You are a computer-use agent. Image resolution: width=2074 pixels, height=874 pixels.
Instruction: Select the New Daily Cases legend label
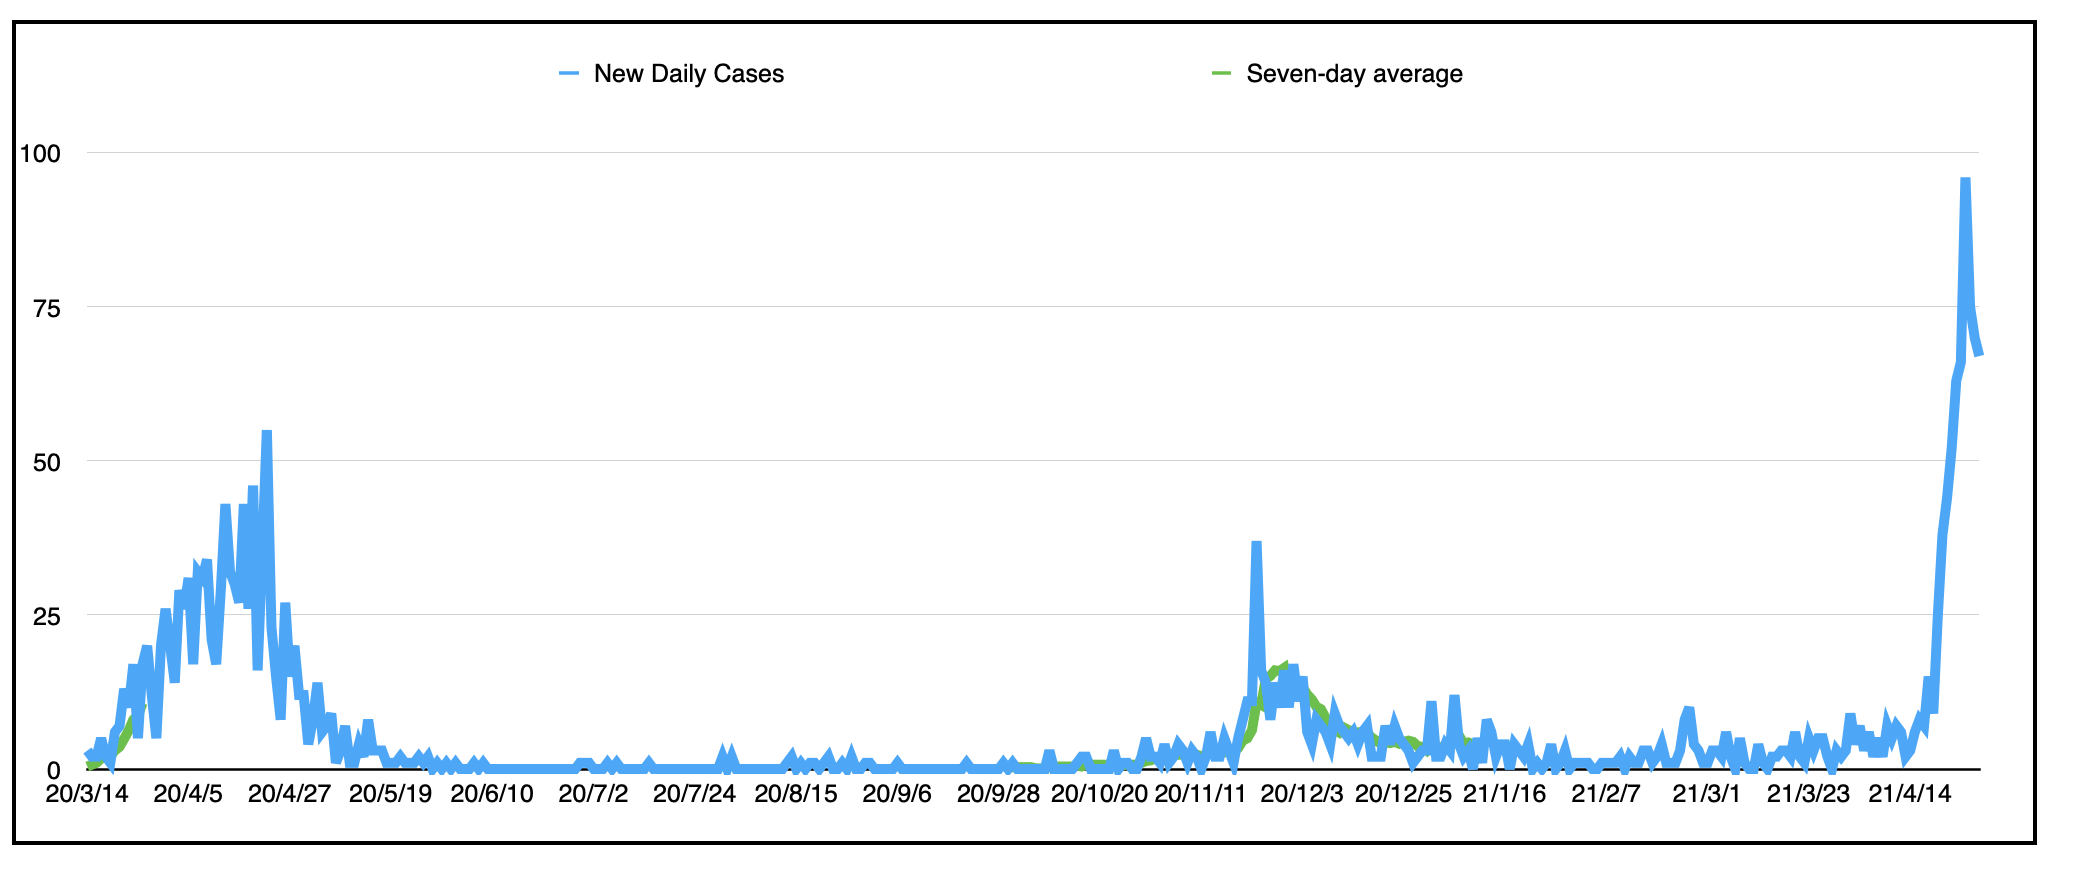688,74
